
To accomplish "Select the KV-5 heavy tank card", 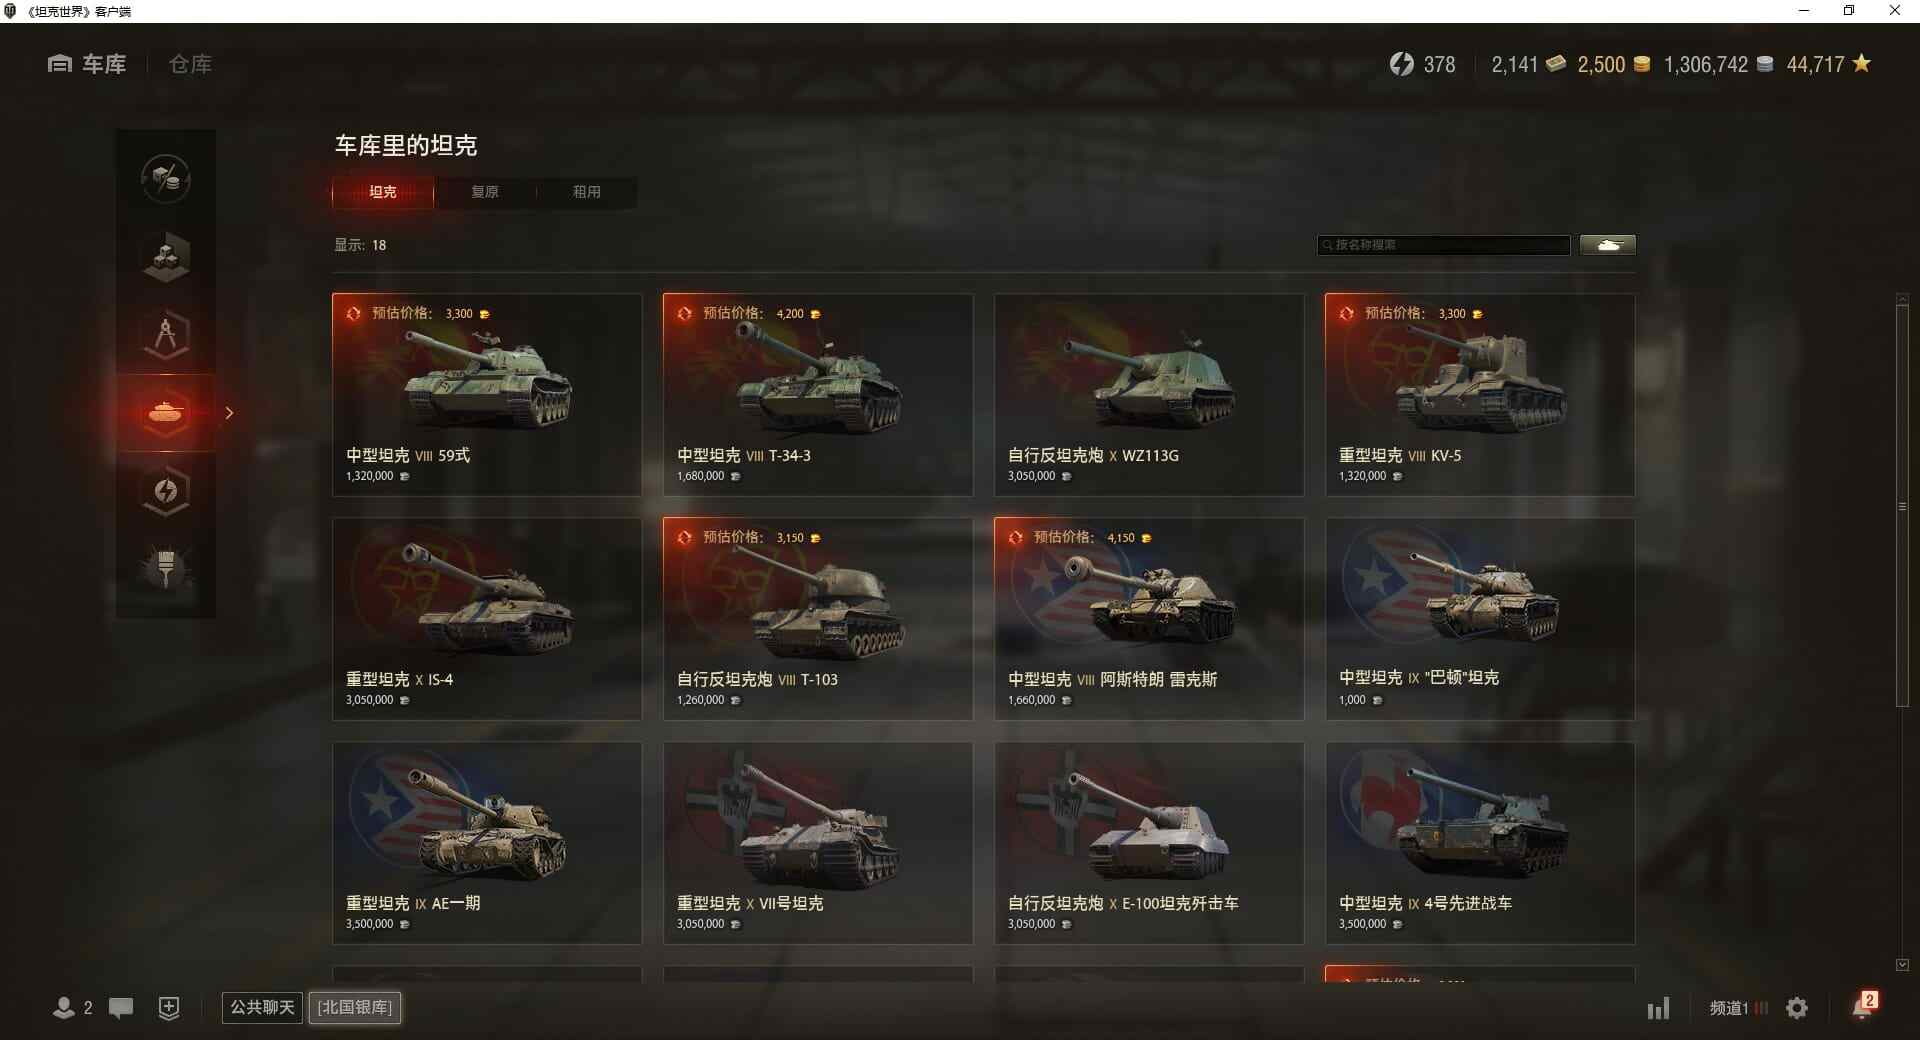I will pyautogui.click(x=1480, y=395).
